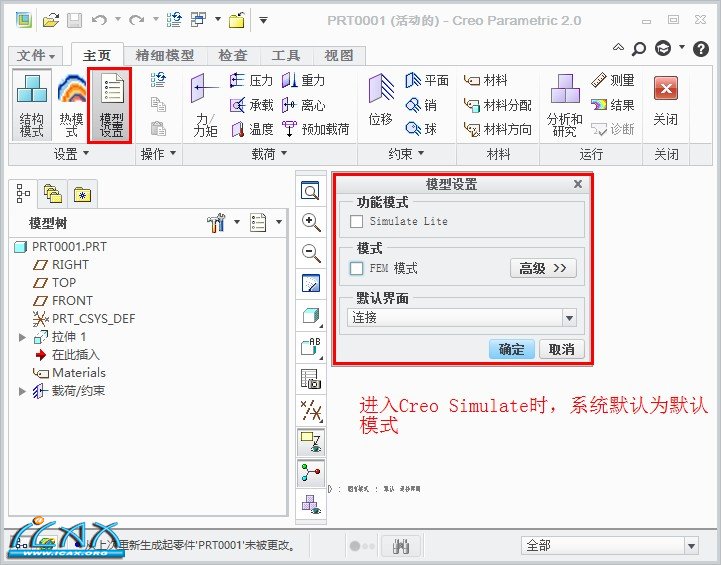Enable the Simulate Lite checkbox
Image resolution: width=721 pixels, height=565 pixels.
356,222
